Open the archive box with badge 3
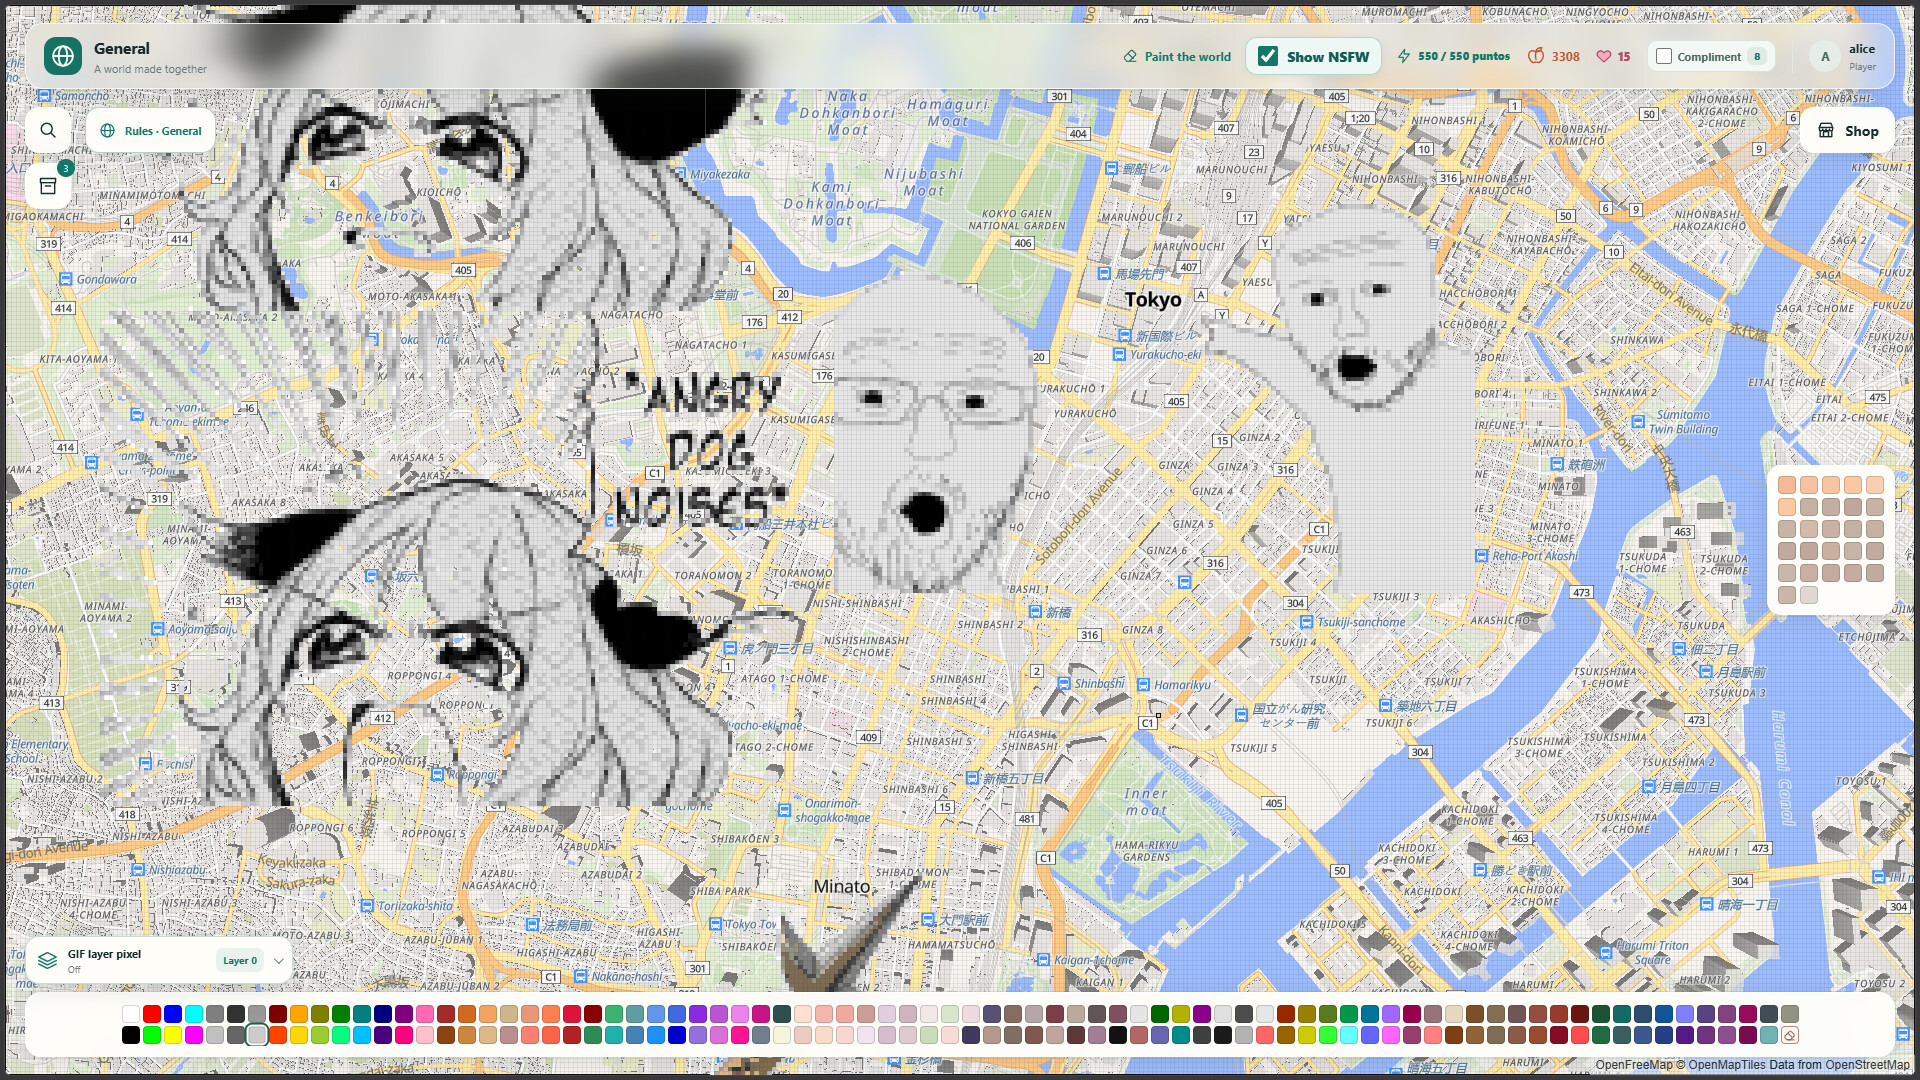Viewport: 1920px width, 1080px height. point(48,186)
